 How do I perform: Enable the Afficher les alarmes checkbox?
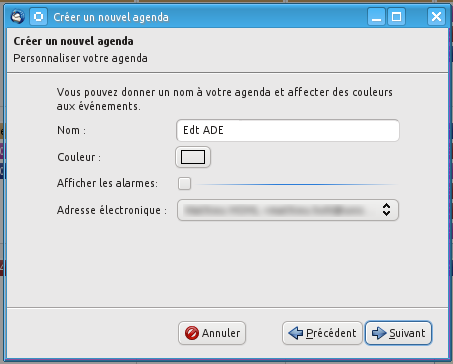(184, 183)
